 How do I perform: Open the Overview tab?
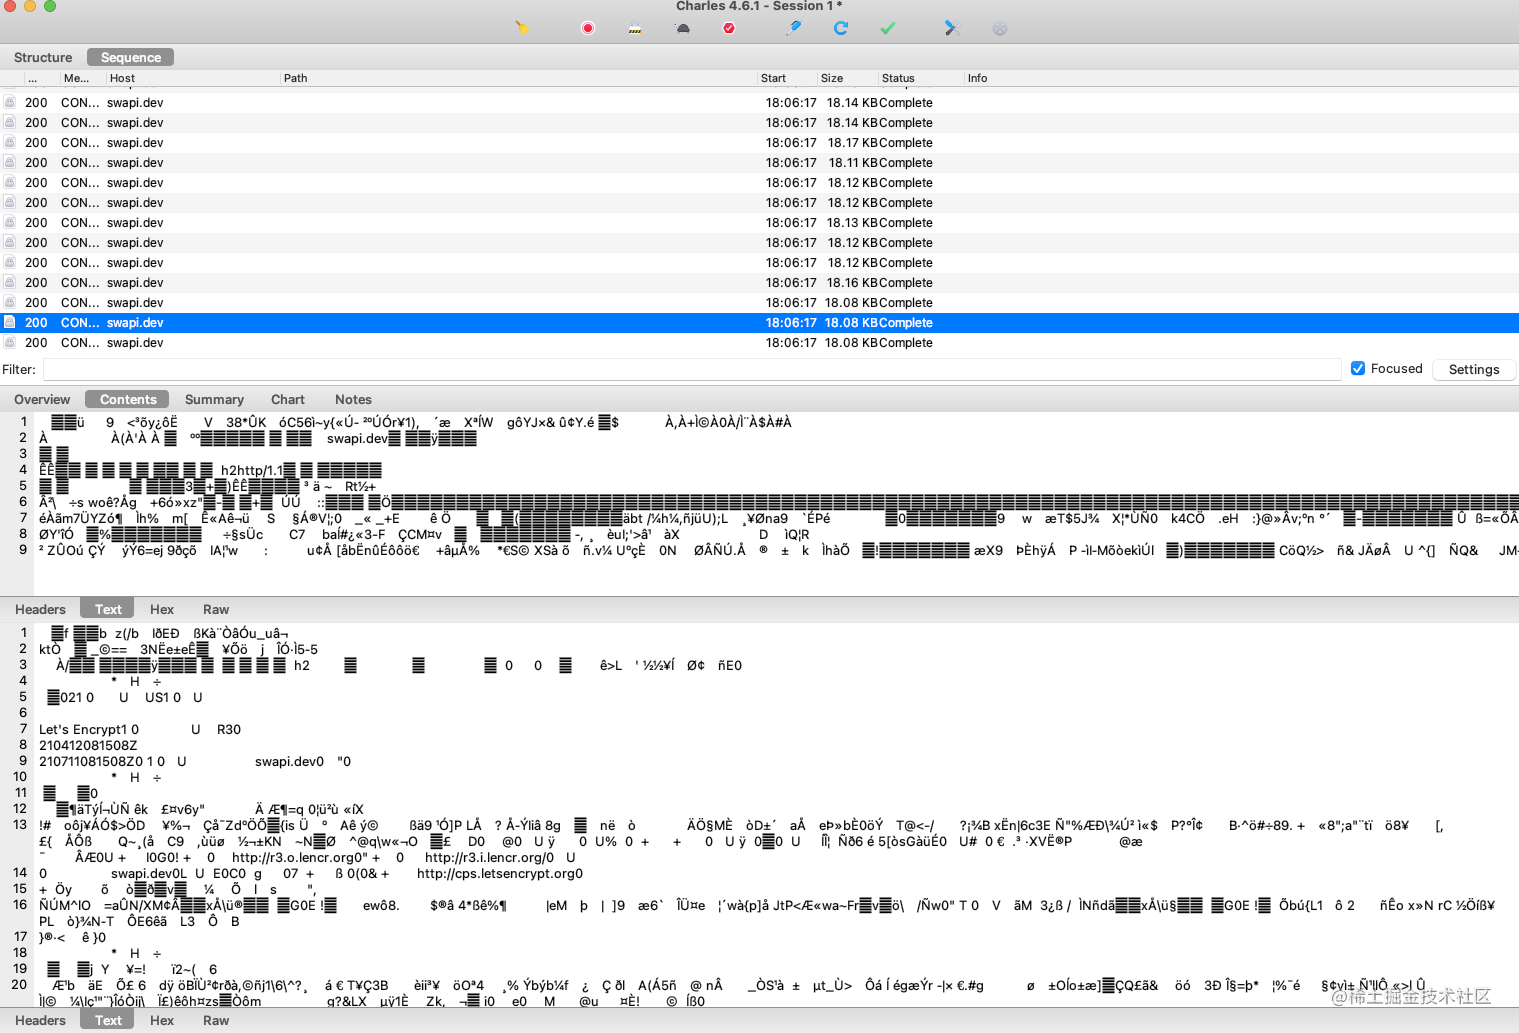click(x=42, y=399)
